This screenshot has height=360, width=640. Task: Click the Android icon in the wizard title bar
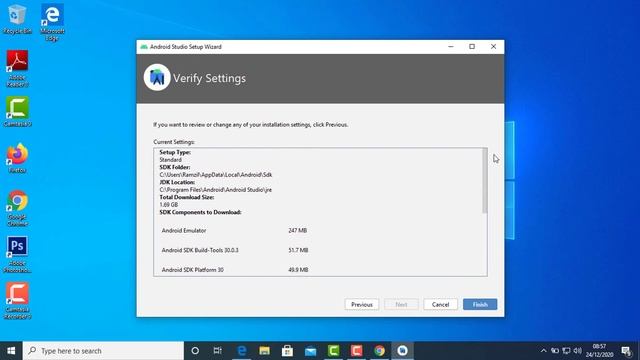[144, 47]
